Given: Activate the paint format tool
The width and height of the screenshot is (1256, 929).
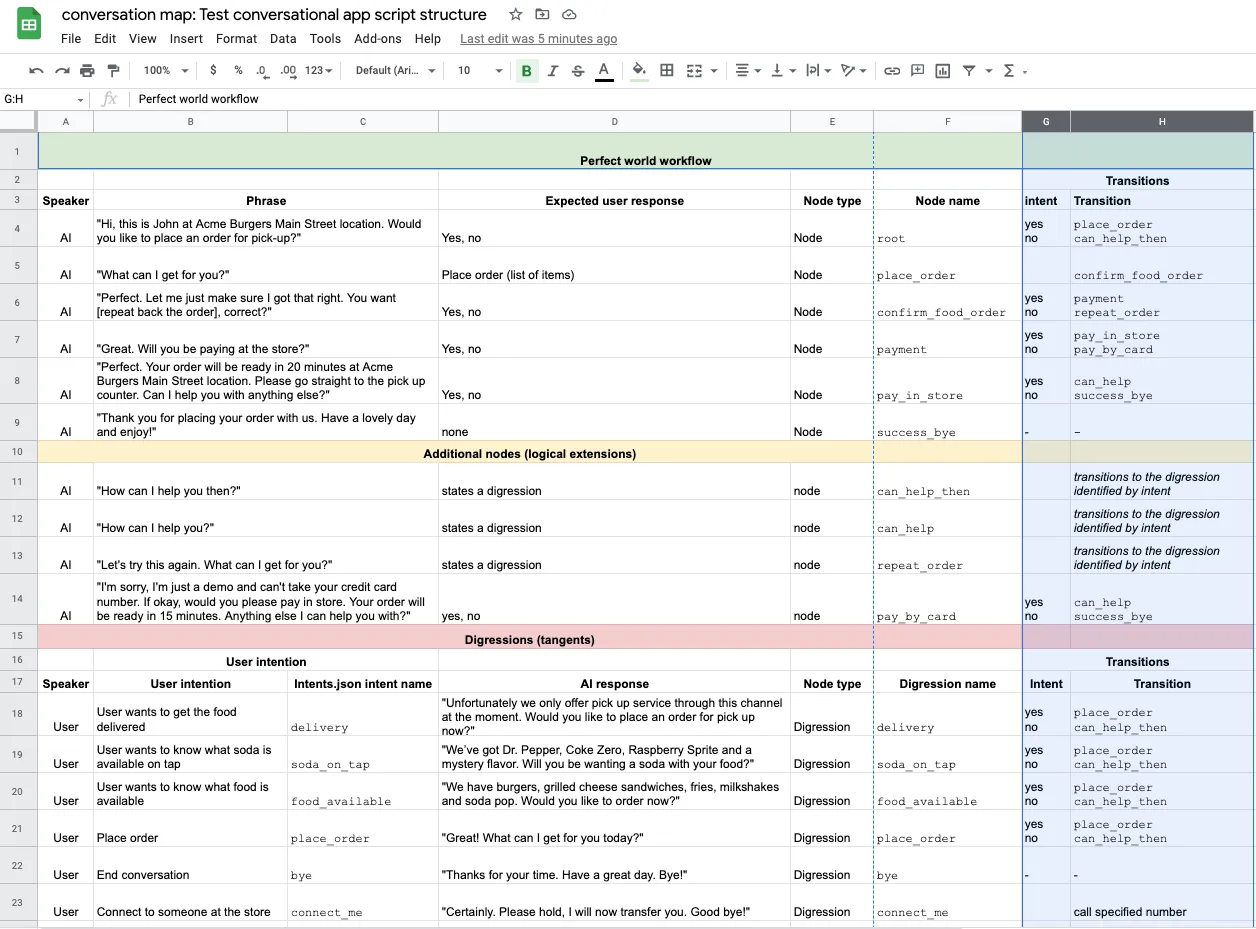Looking at the screenshot, I should pos(113,71).
